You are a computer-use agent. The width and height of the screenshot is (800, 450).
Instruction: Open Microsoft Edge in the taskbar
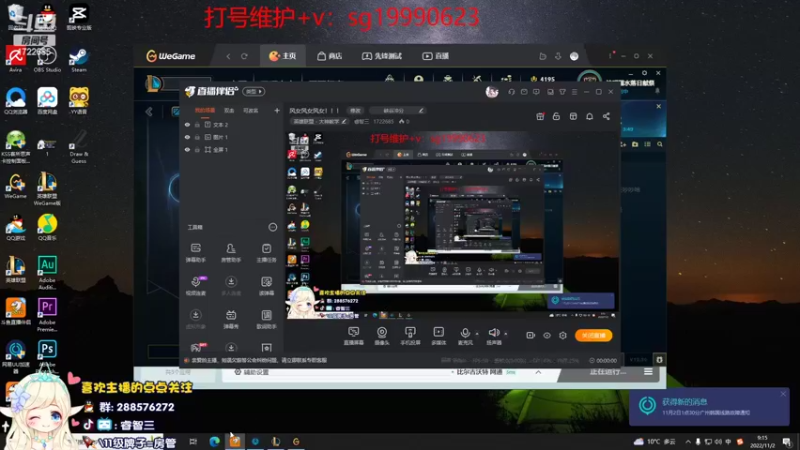point(214,441)
